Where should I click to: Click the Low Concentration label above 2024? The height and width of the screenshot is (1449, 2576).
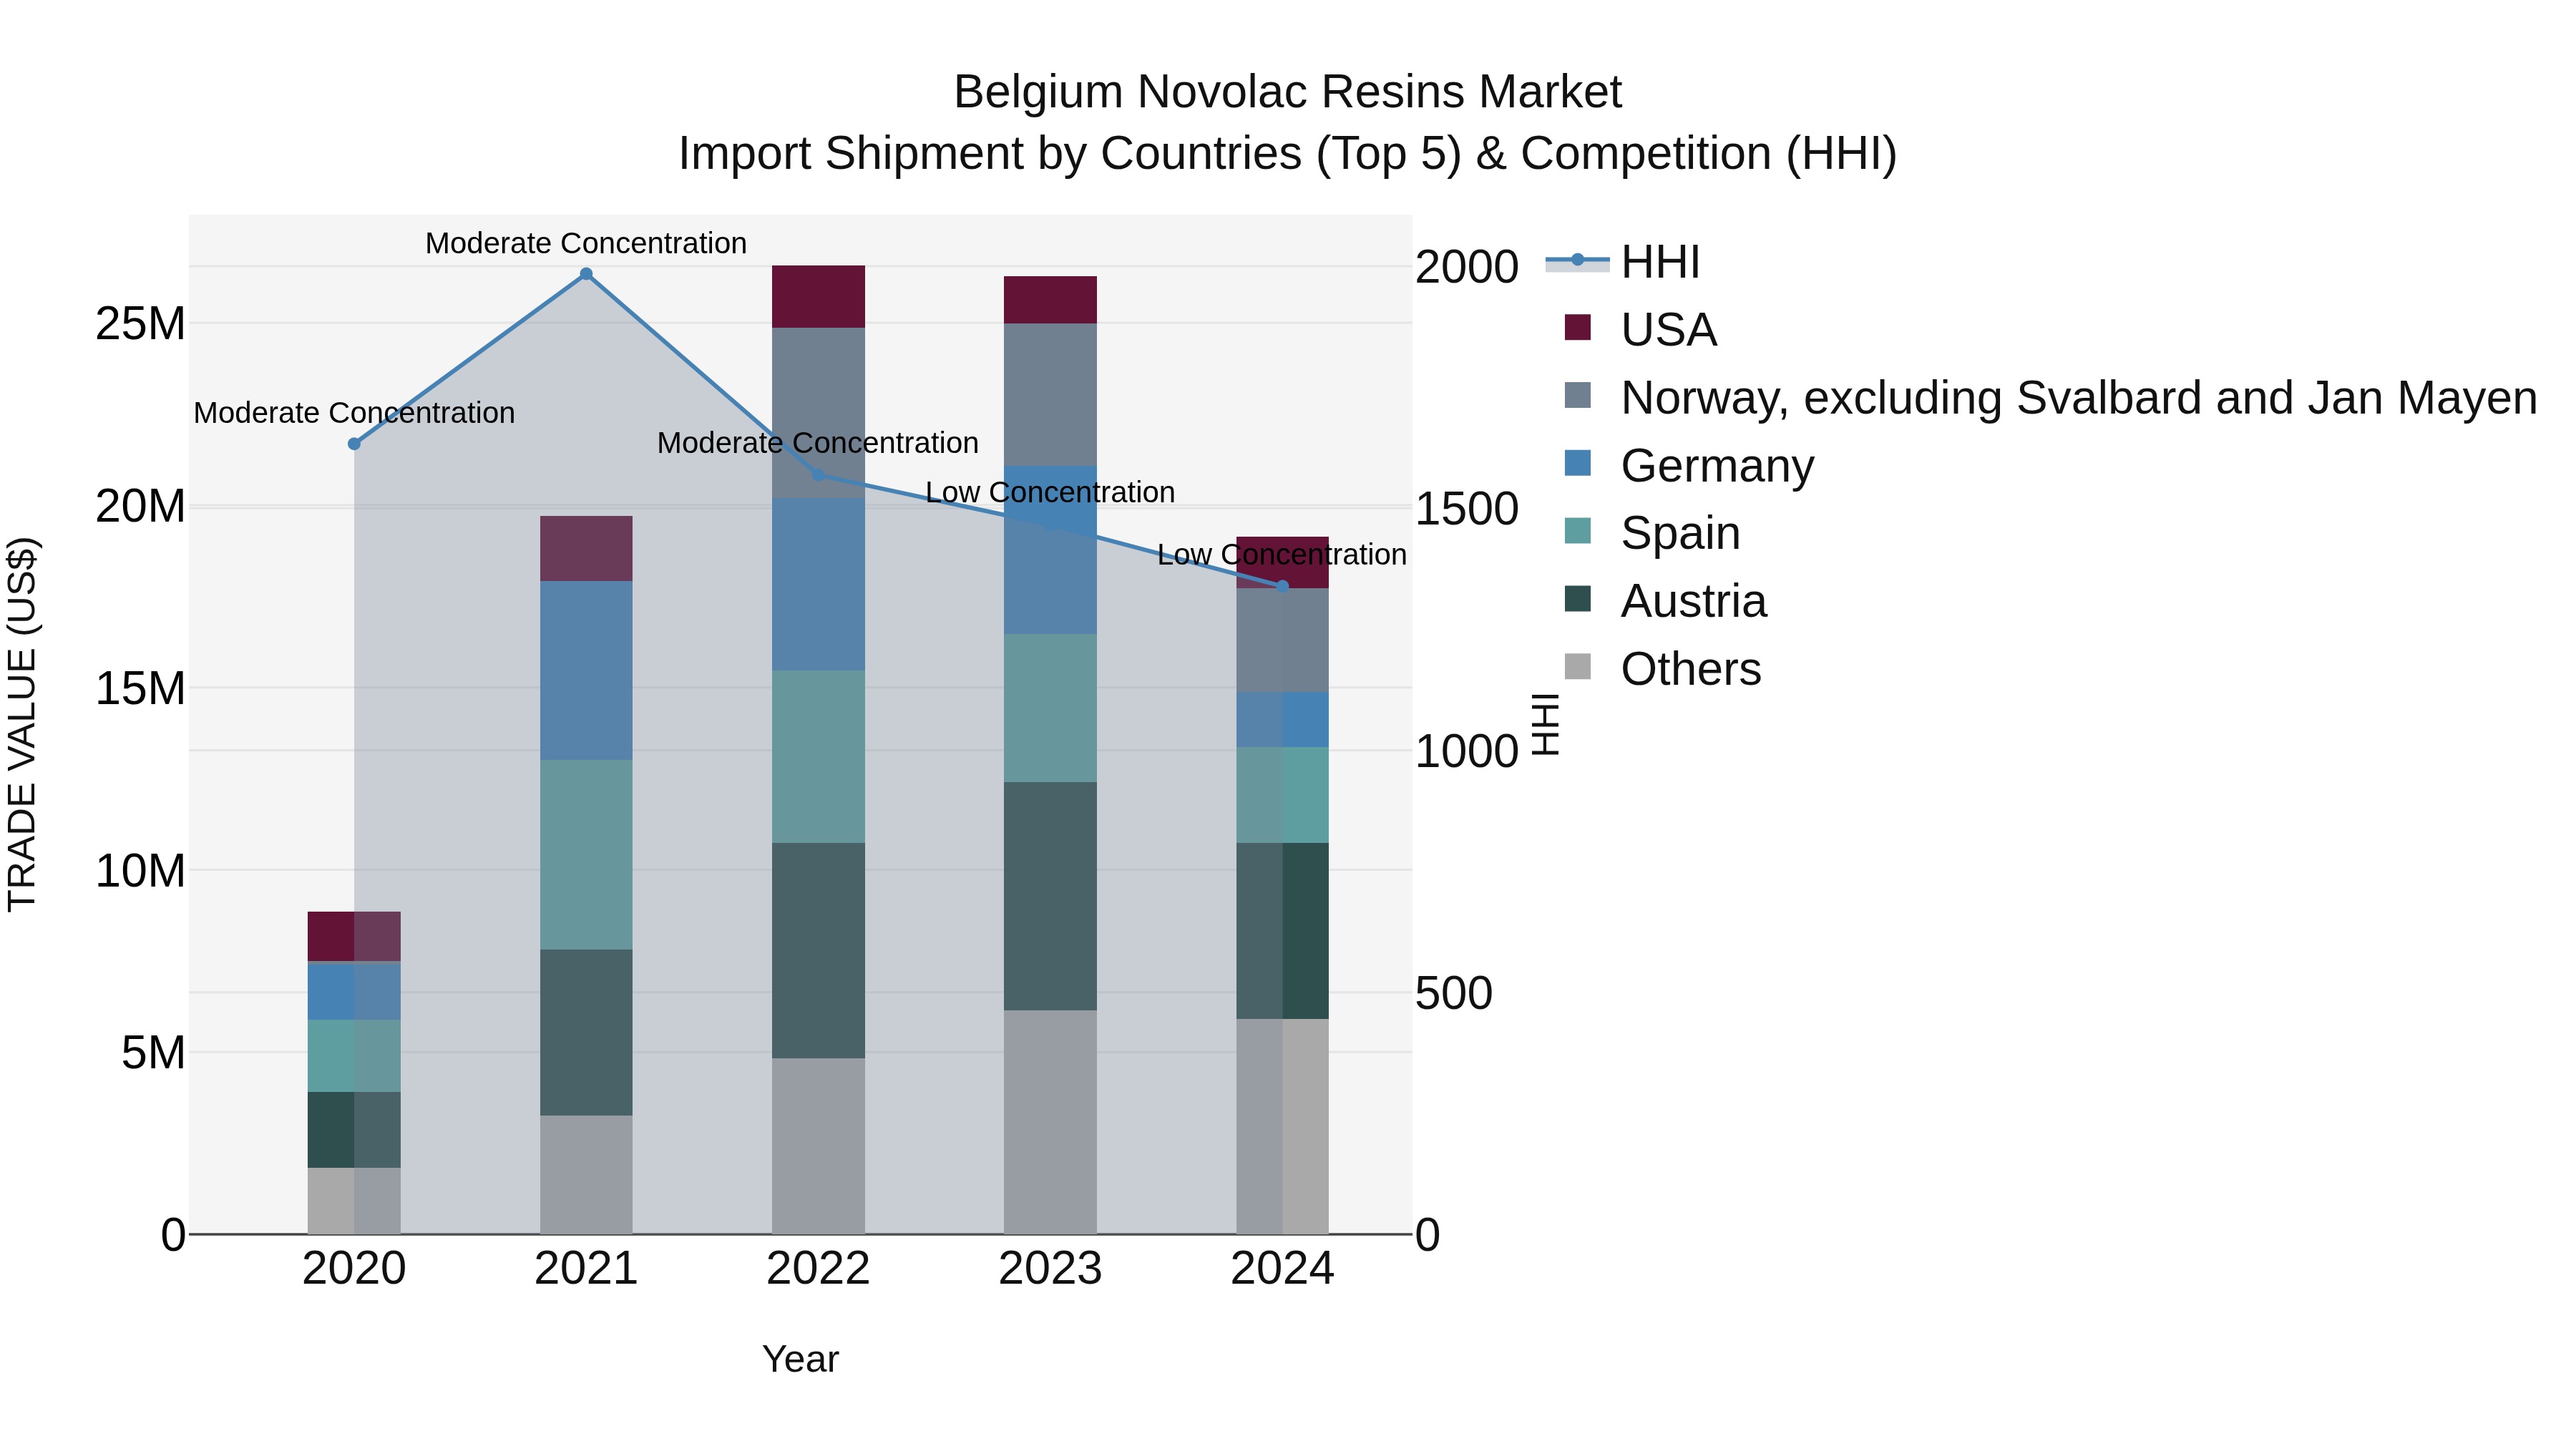[1282, 554]
